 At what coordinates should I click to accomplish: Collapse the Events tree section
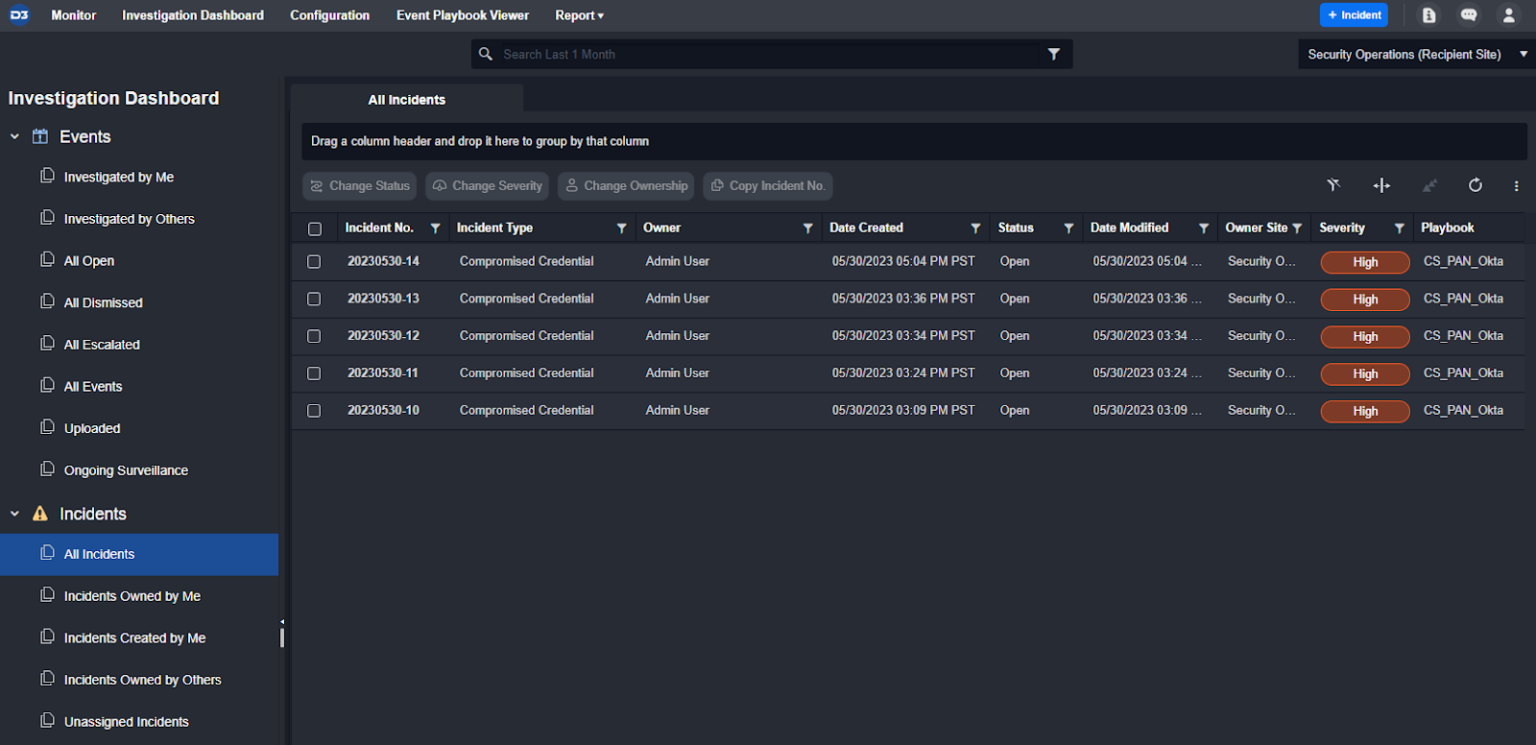pyautogui.click(x=15, y=137)
